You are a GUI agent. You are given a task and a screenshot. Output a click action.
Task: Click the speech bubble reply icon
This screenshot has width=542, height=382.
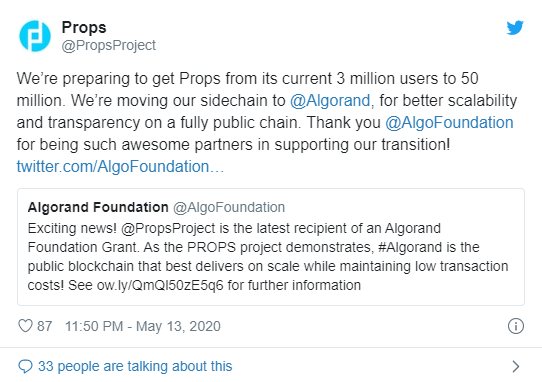(25, 366)
